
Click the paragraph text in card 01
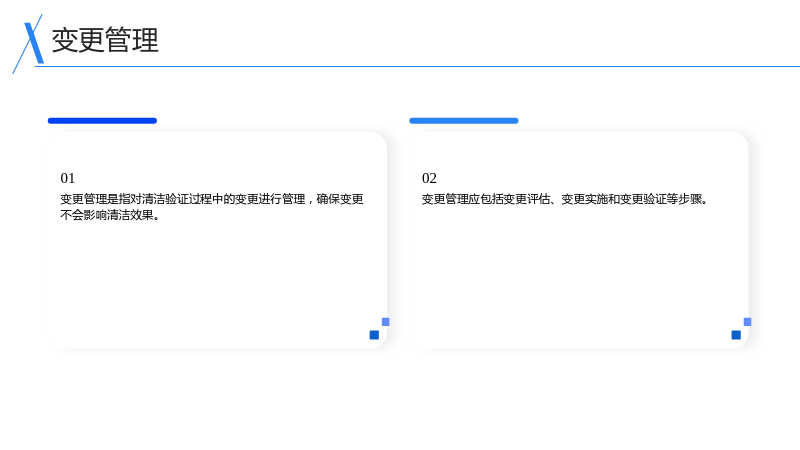[x=212, y=207]
